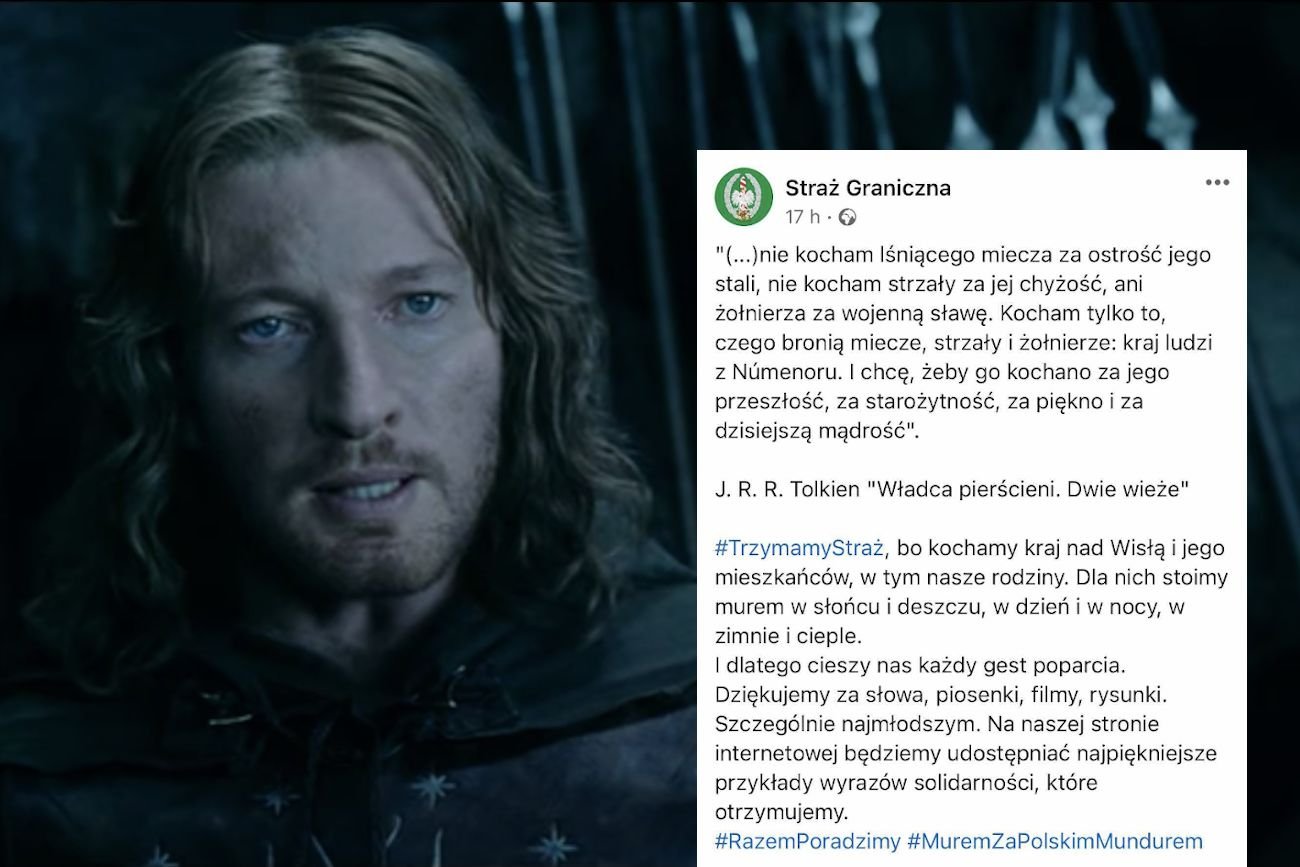The height and width of the screenshot is (867, 1300).
Task: Follow the #MuremZaPolskimMundurem hashtag
Action: click(x=1055, y=841)
